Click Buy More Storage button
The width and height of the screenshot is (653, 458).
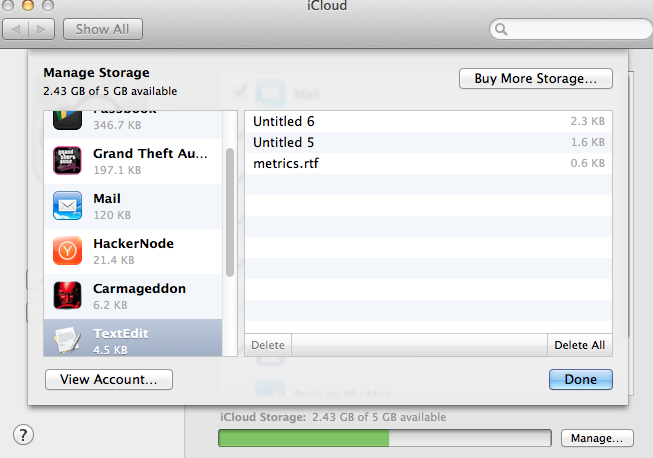point(536,78)
